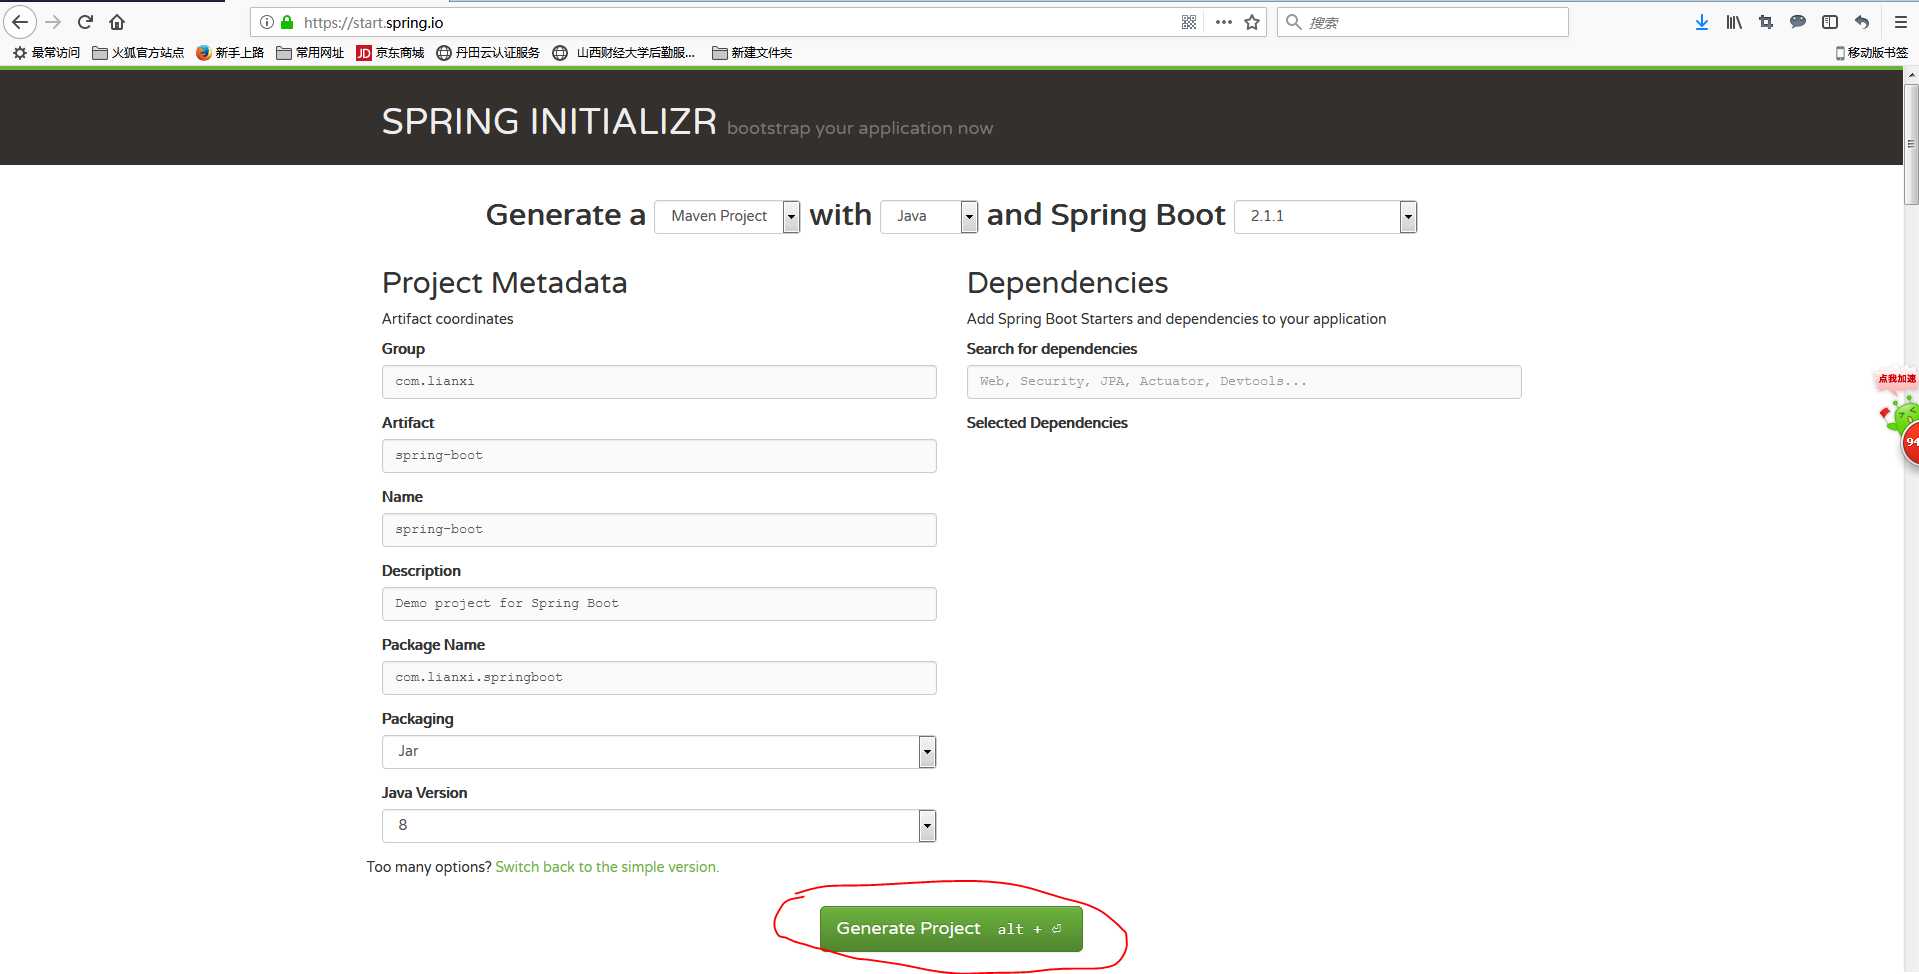Open the Maven Project type dropdown
Viewport: 1919px width, 974px height.
click(x=727, y=216)
